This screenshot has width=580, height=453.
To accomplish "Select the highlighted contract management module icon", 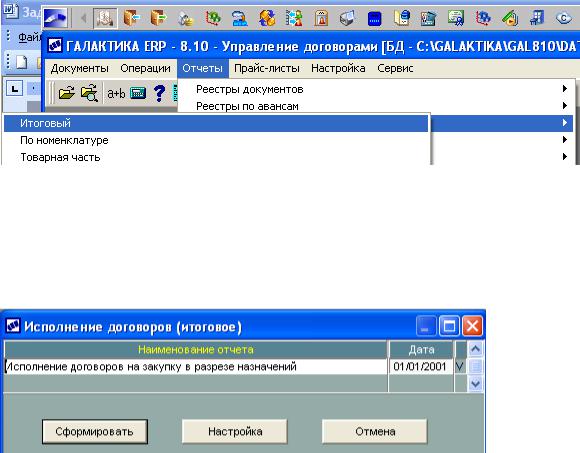I will click(105, 18).
